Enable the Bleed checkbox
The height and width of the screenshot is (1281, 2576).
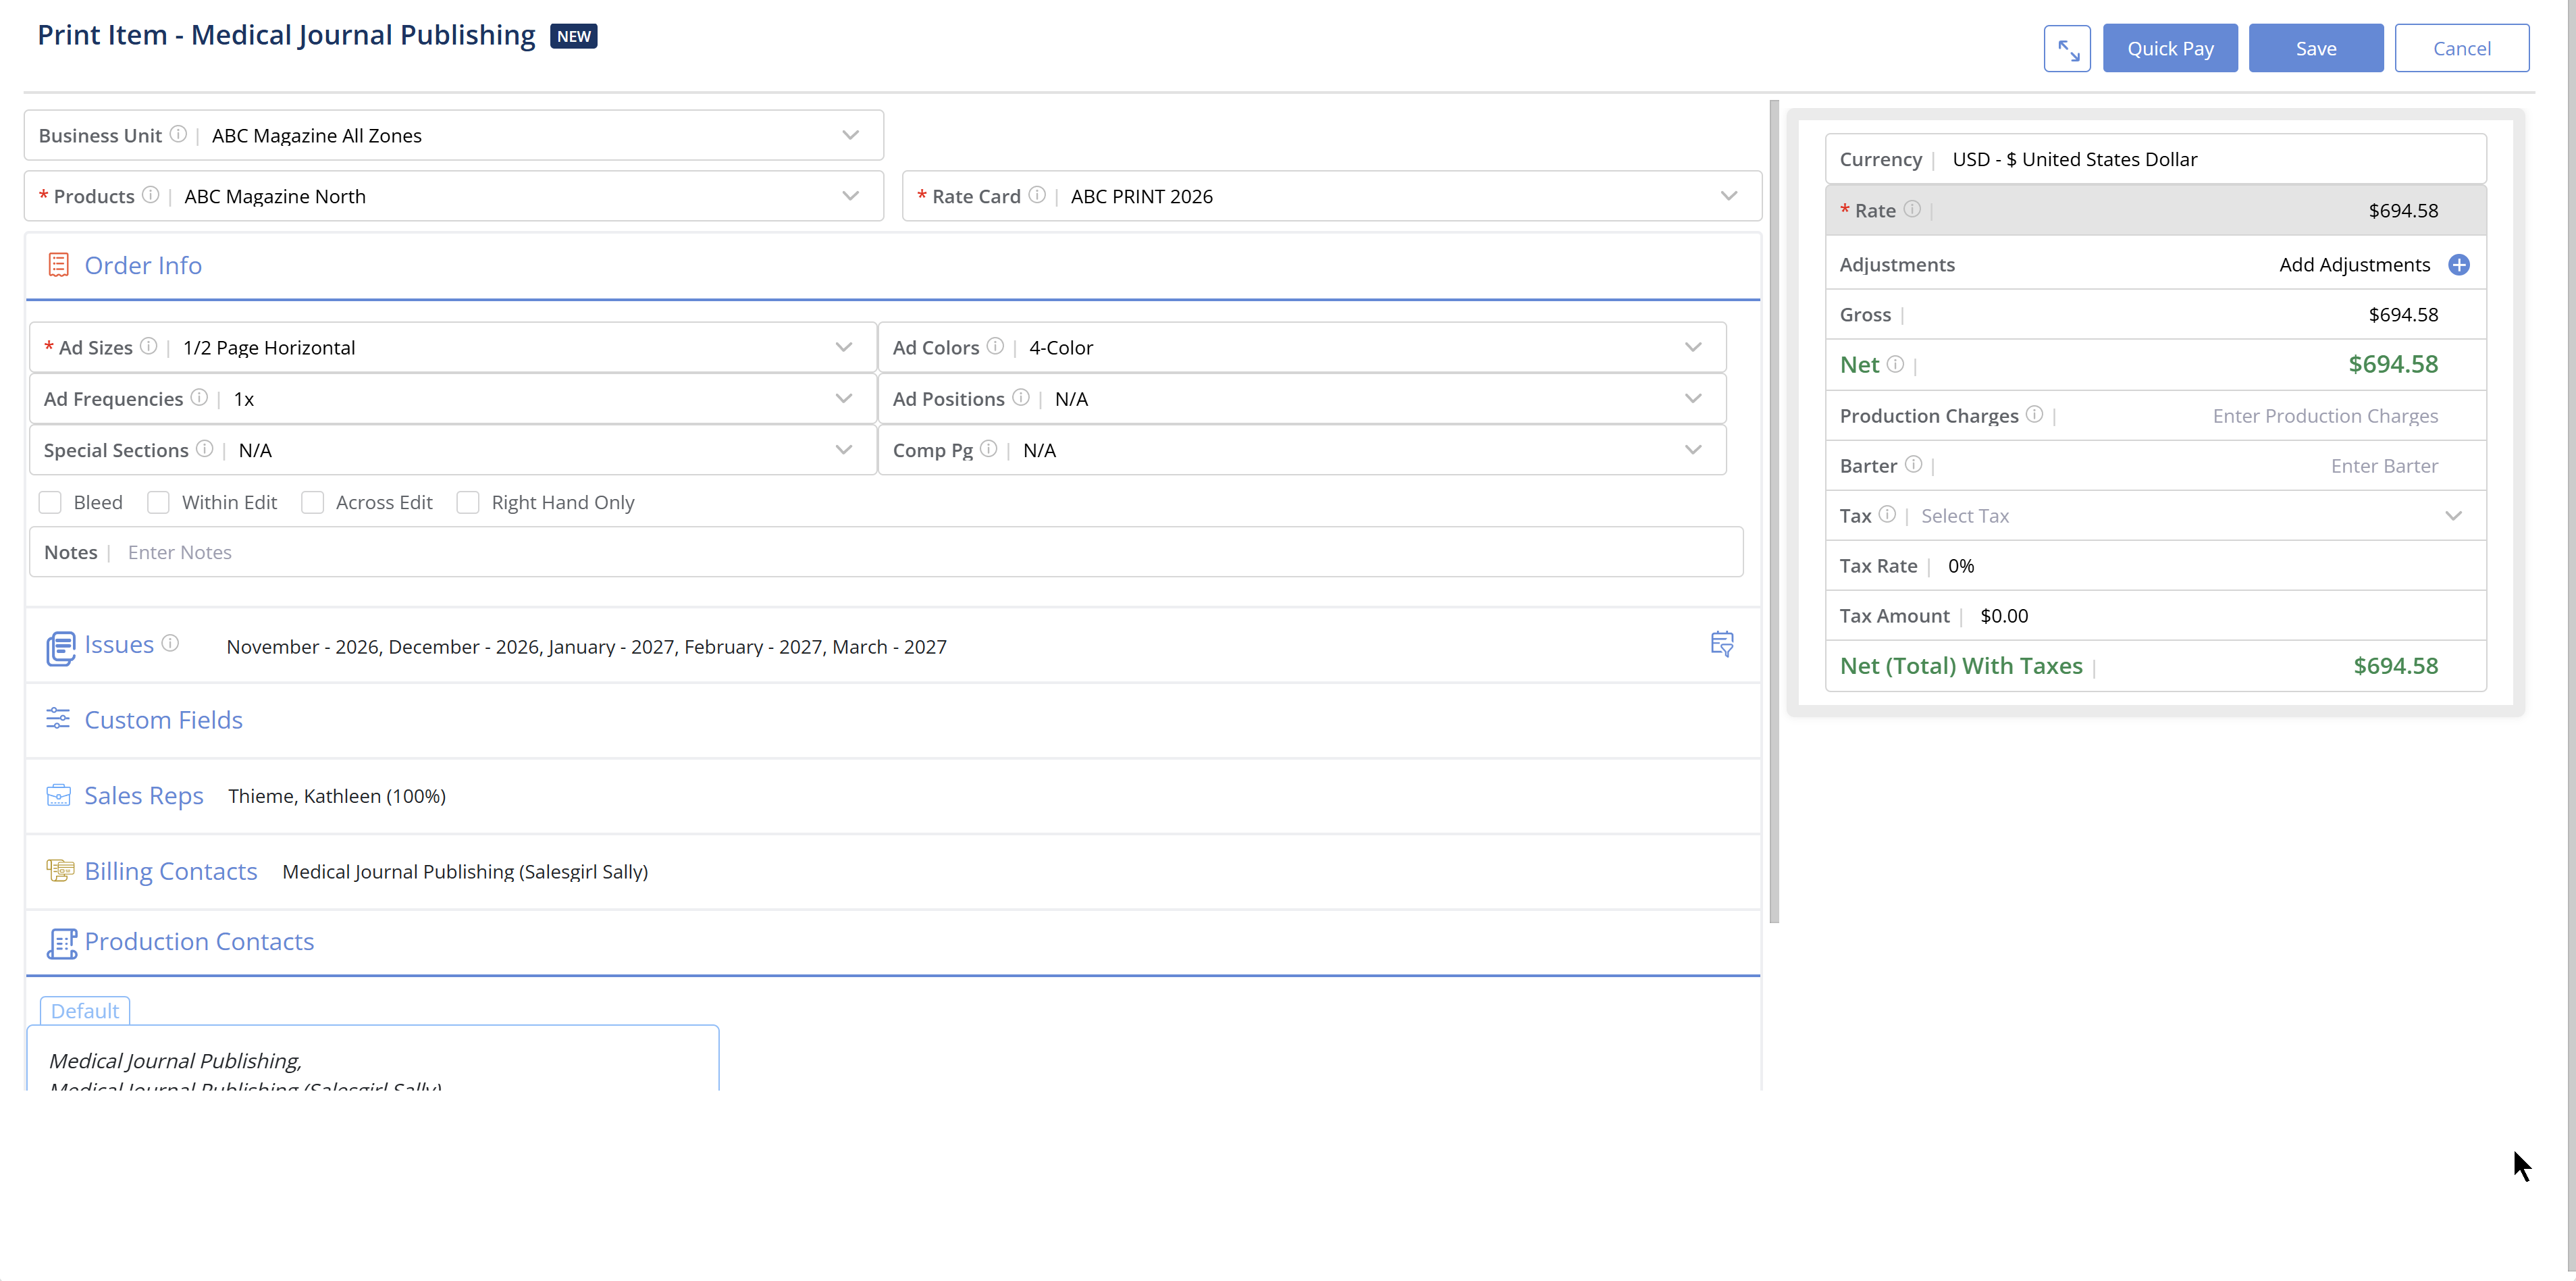(x=50, y=502)
